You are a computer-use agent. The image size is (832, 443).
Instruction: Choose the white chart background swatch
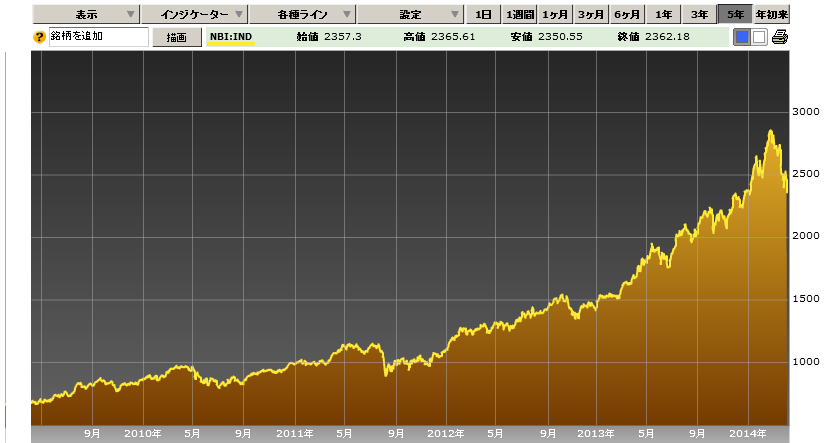[759, 37]
